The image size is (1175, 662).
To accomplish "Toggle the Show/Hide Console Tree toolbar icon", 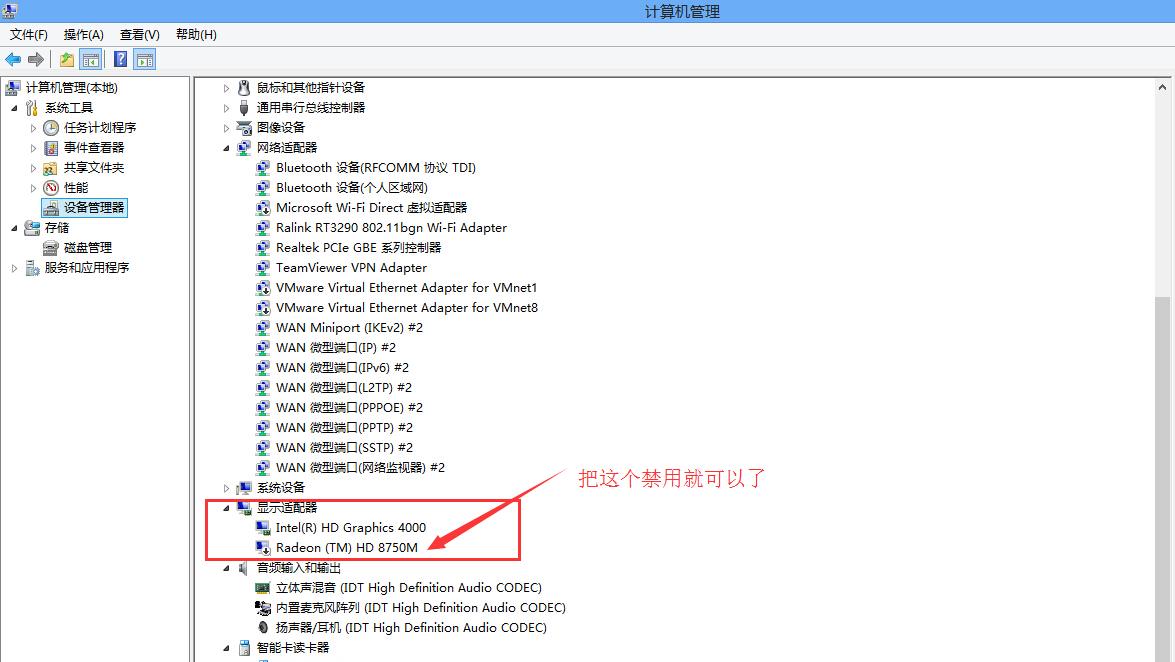I will [x=91, y=59].
